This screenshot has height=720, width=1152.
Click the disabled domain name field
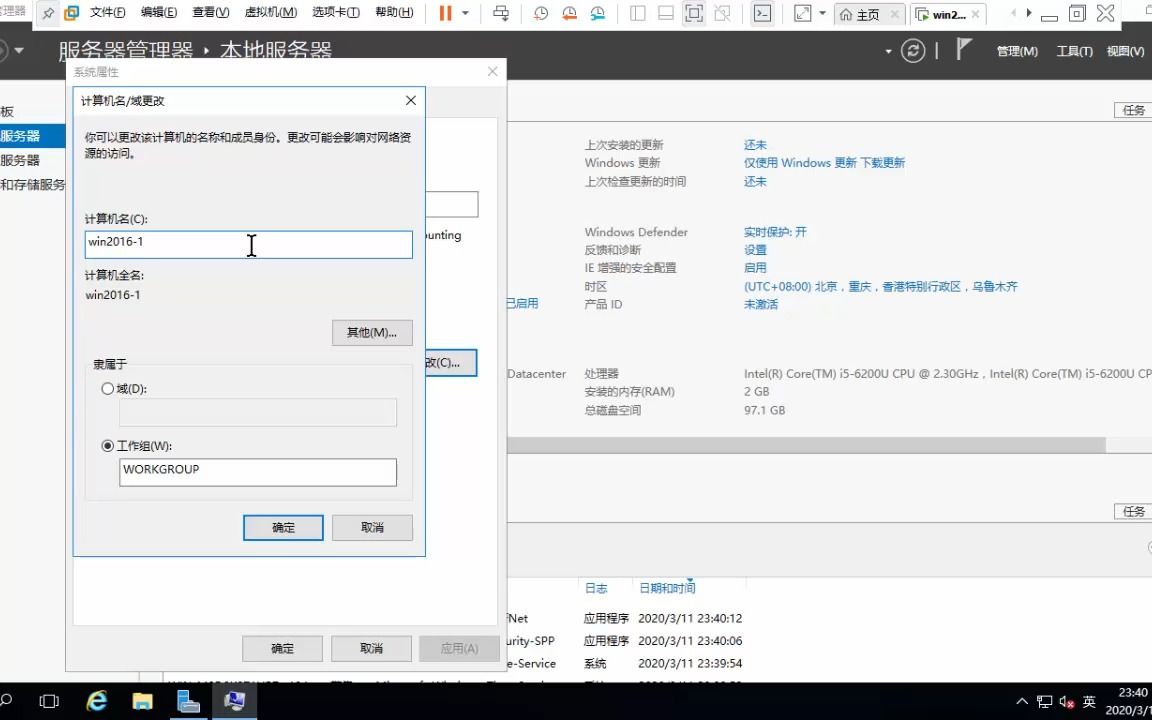(258, 412)
